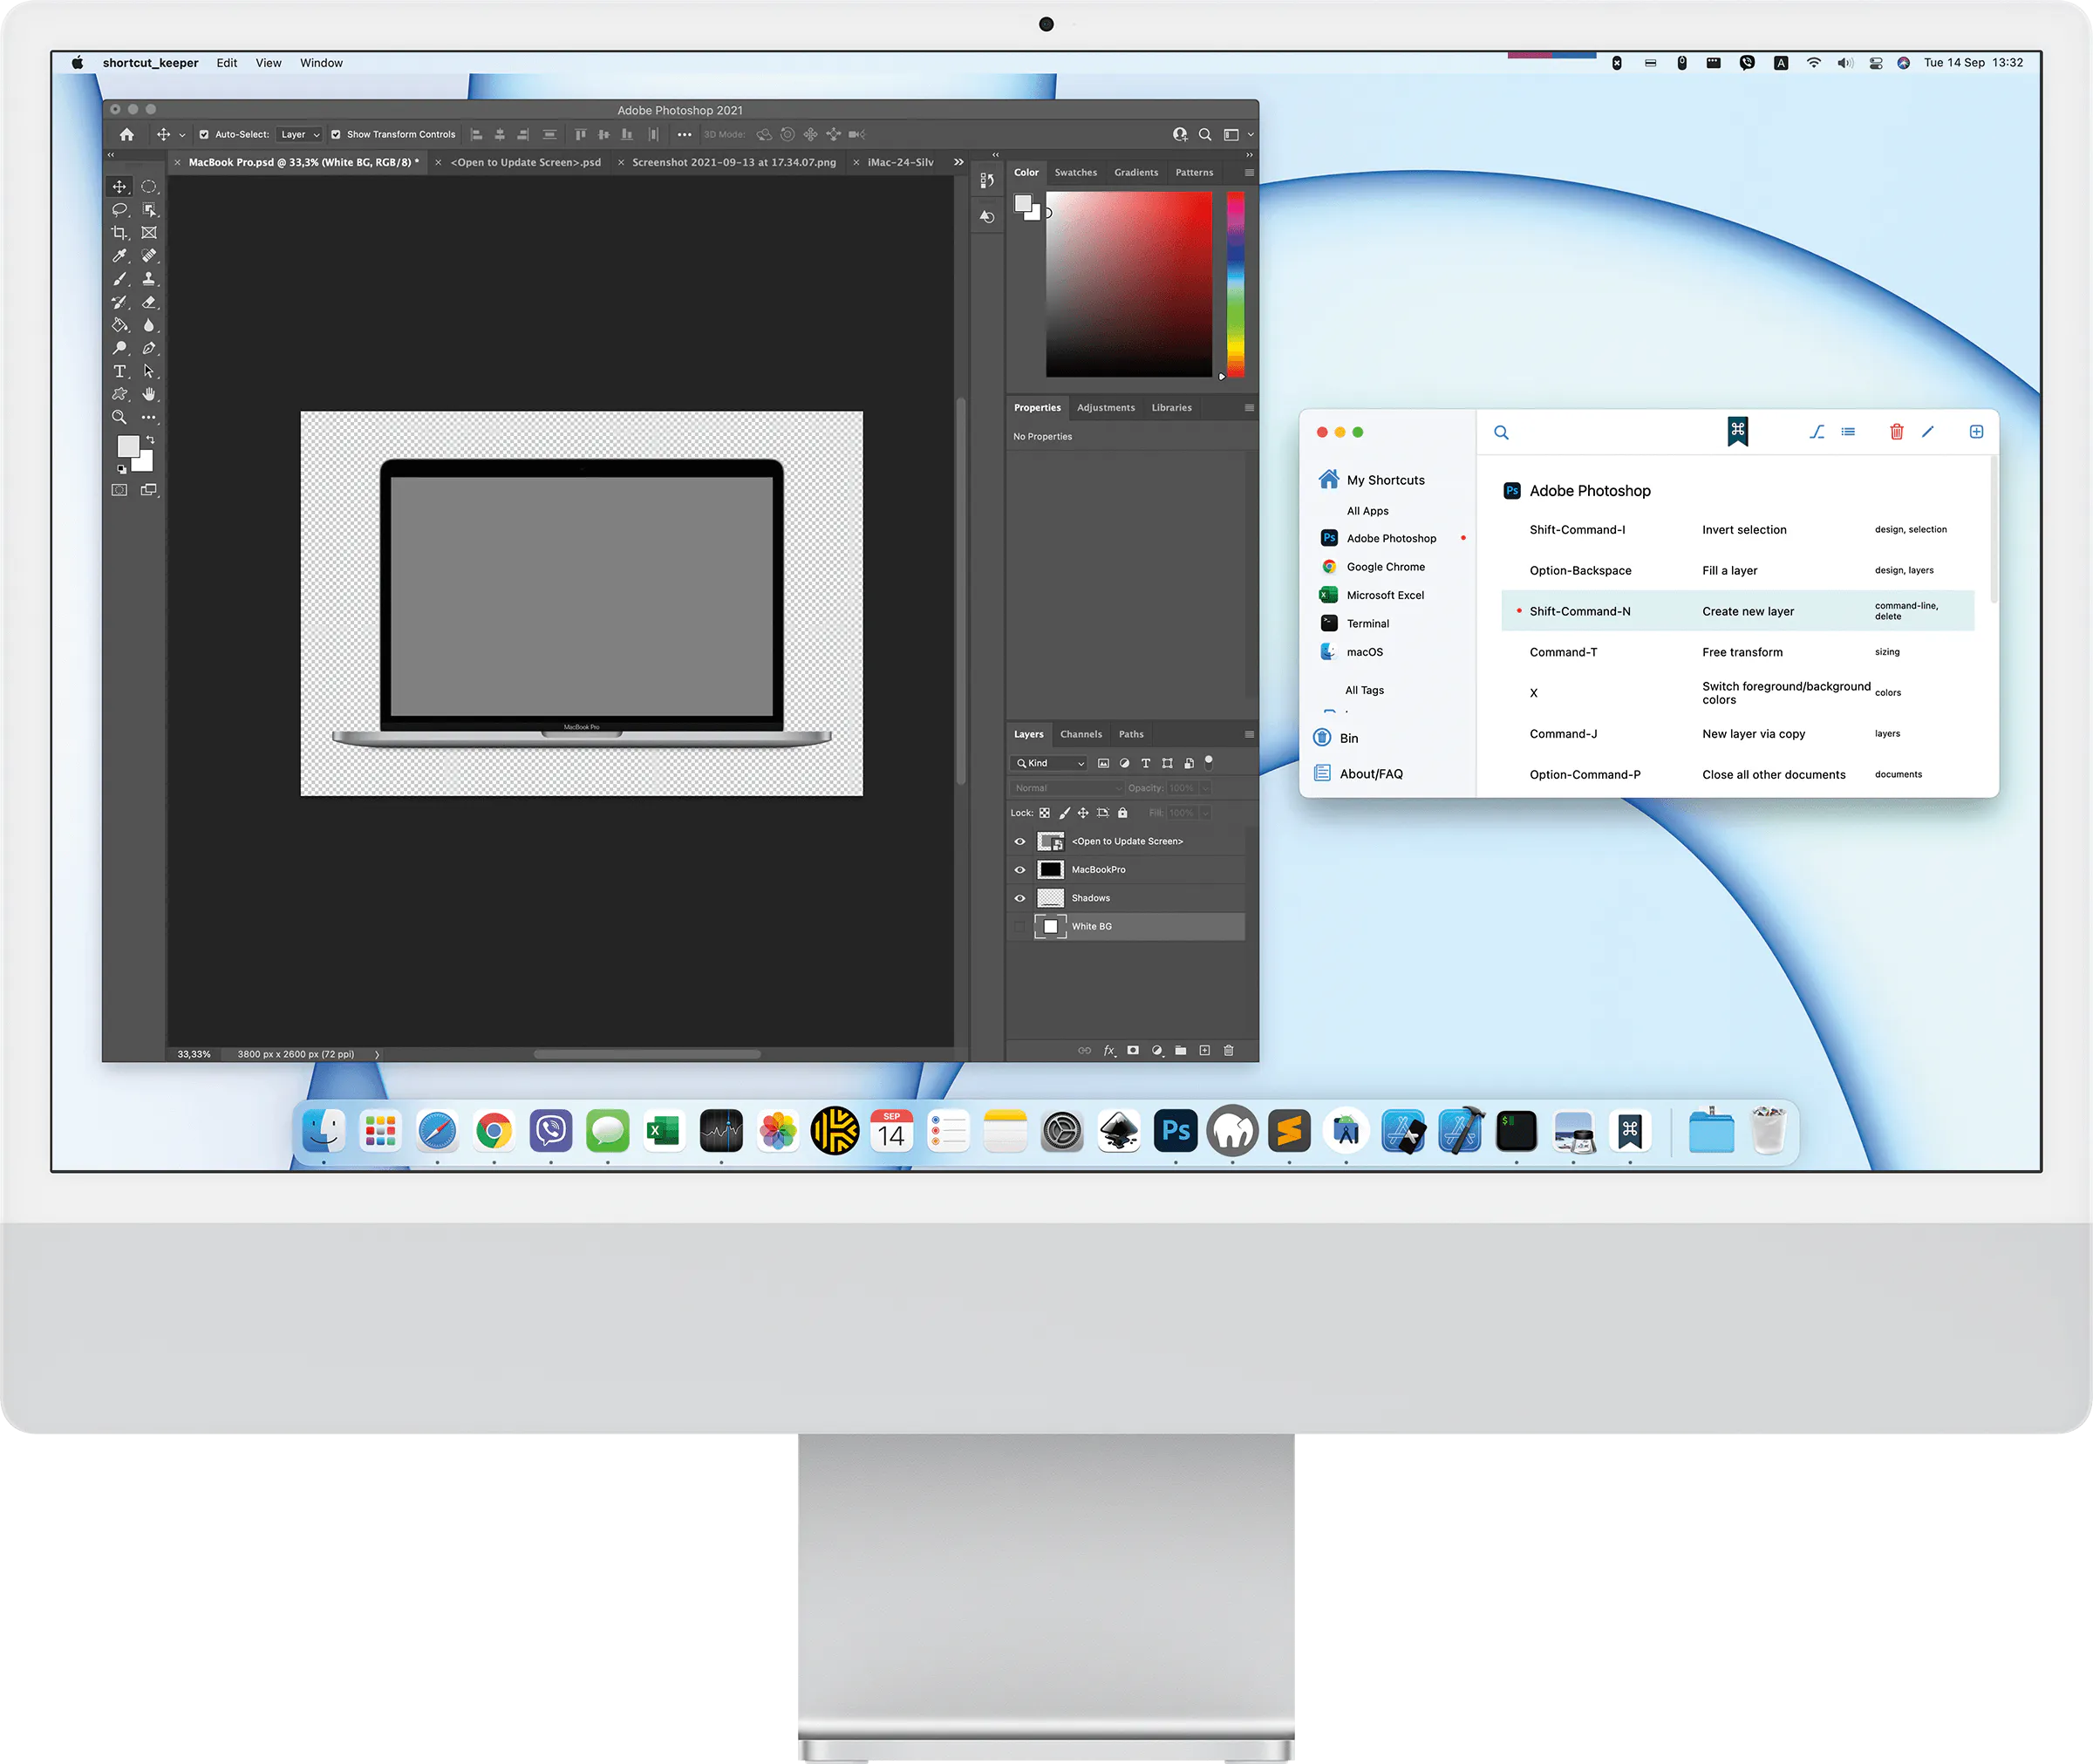Click the delete layer trash icon

pyautogui.click(x=1229, y=1050)
